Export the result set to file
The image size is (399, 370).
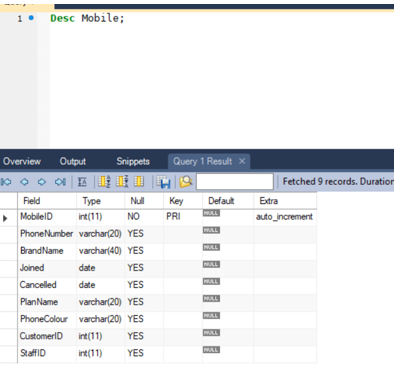tap(163, 182)
